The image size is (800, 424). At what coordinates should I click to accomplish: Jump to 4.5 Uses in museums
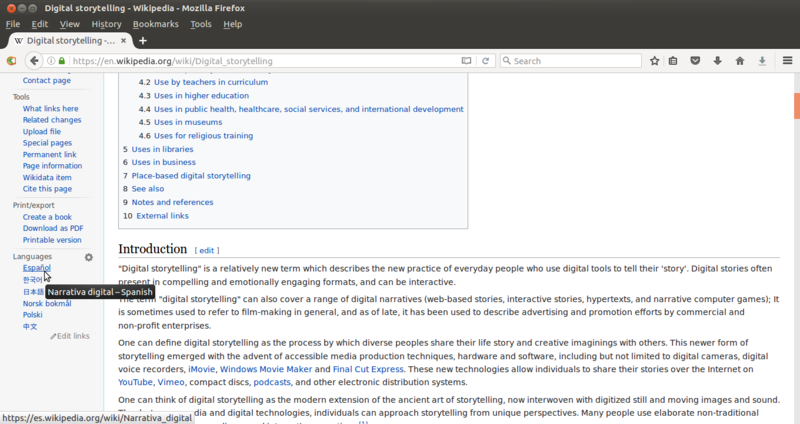coord(180,122)
